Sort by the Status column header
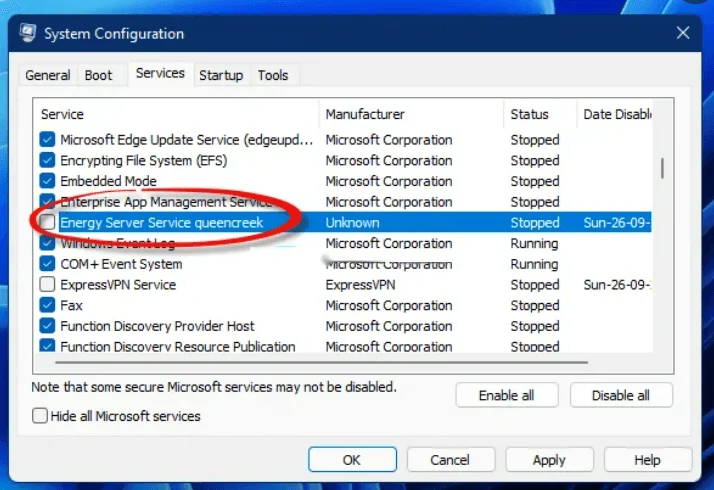Viewport: 714px width, 490px height. click(x=541, y=114)
